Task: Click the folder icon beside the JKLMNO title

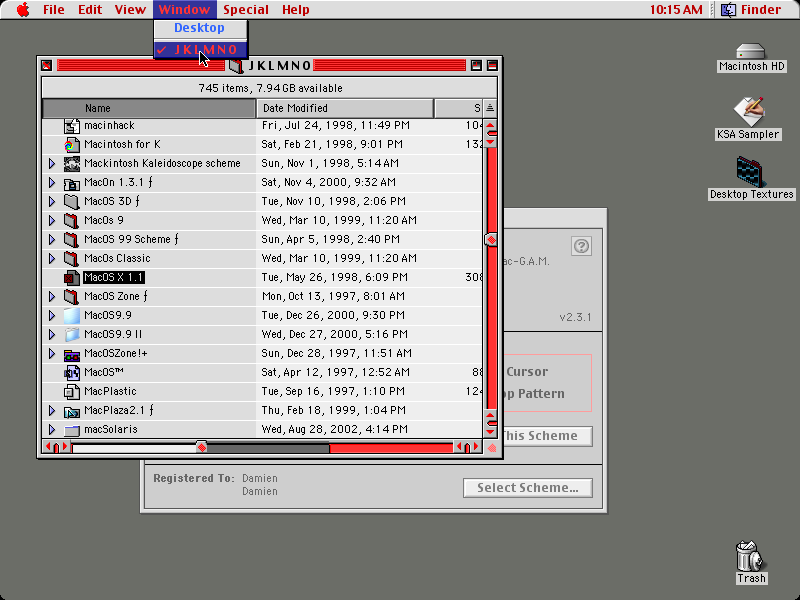Action: point(236,66)
